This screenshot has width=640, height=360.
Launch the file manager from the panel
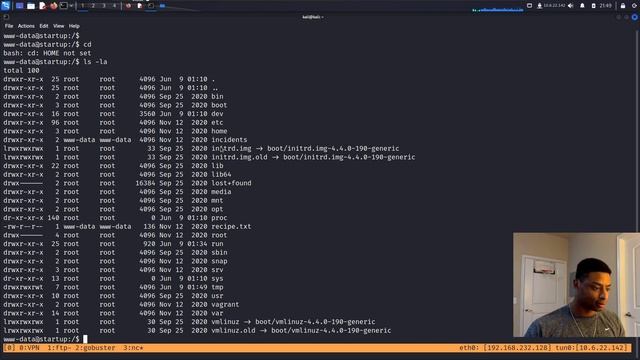click(31, 6)
